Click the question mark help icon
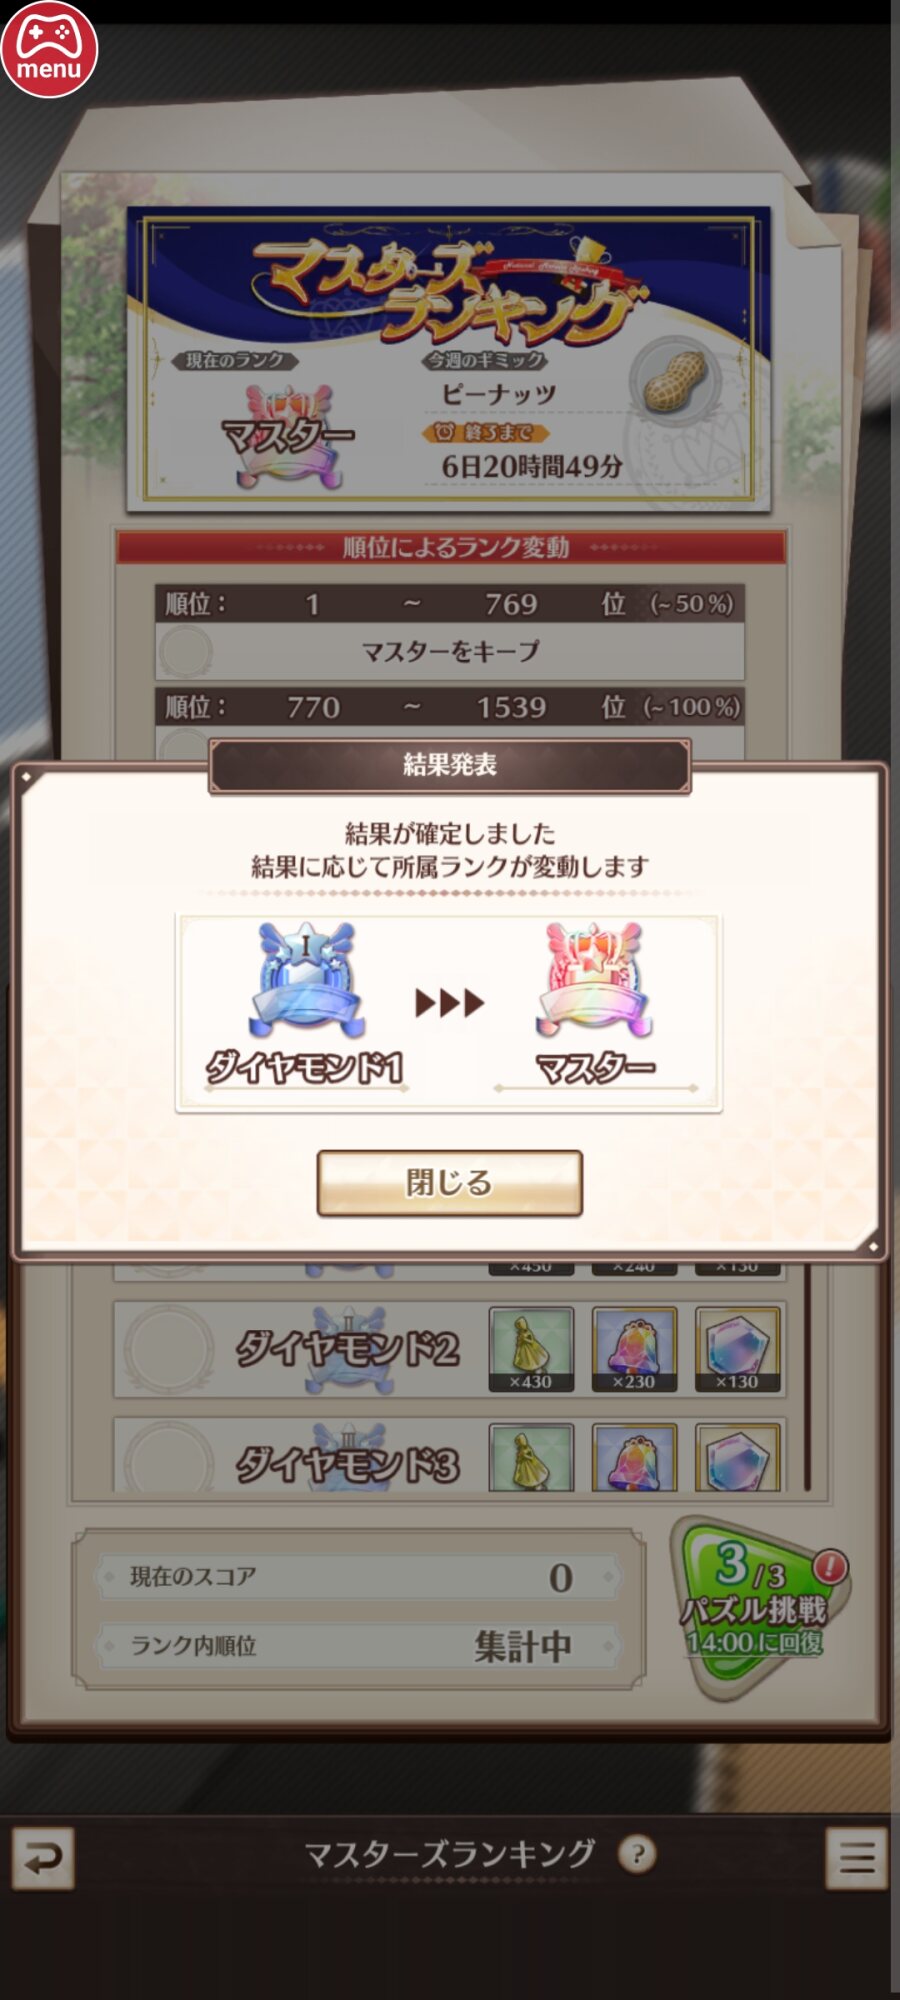Viewport: 900px width, 2000px height. [x=637, y=1854]
